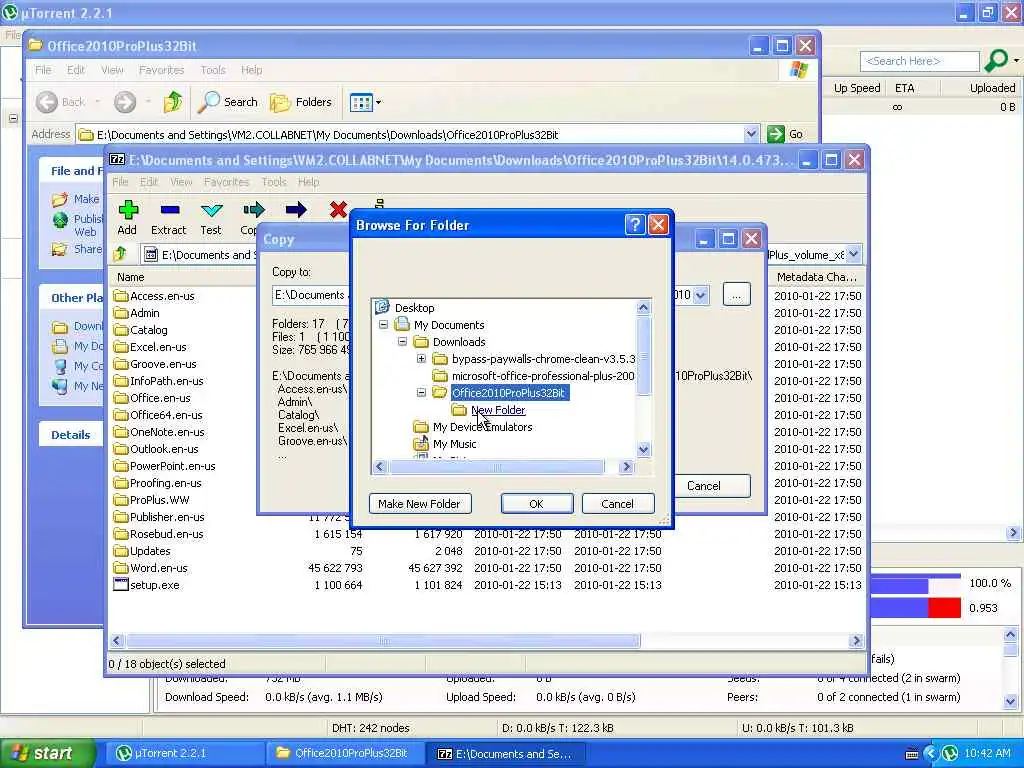The height and width of the screenshot is (768, 1024).
Task: Click the red Delete X icon in 7-Zip
Action: (x=338, y=210)
